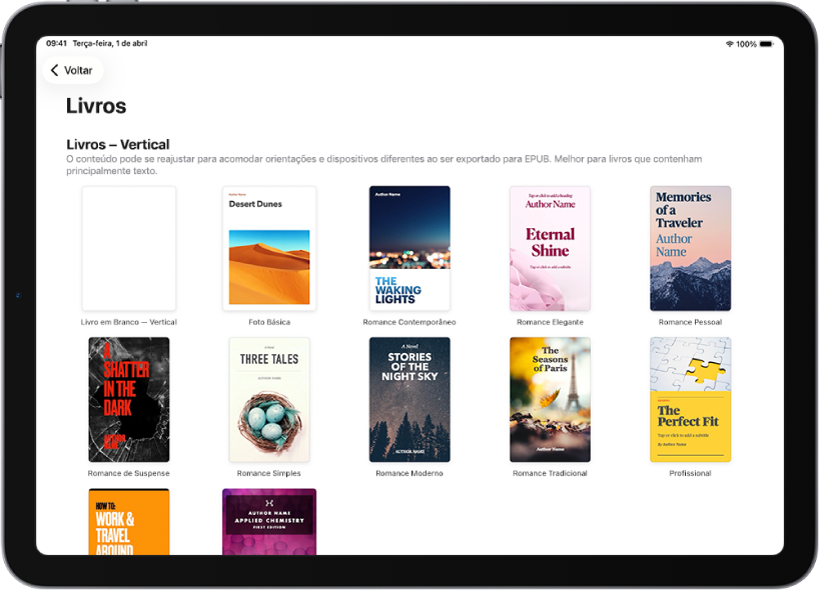
Task: Select Stories of the Night Sky template
Action: click(x=409, y=400)
